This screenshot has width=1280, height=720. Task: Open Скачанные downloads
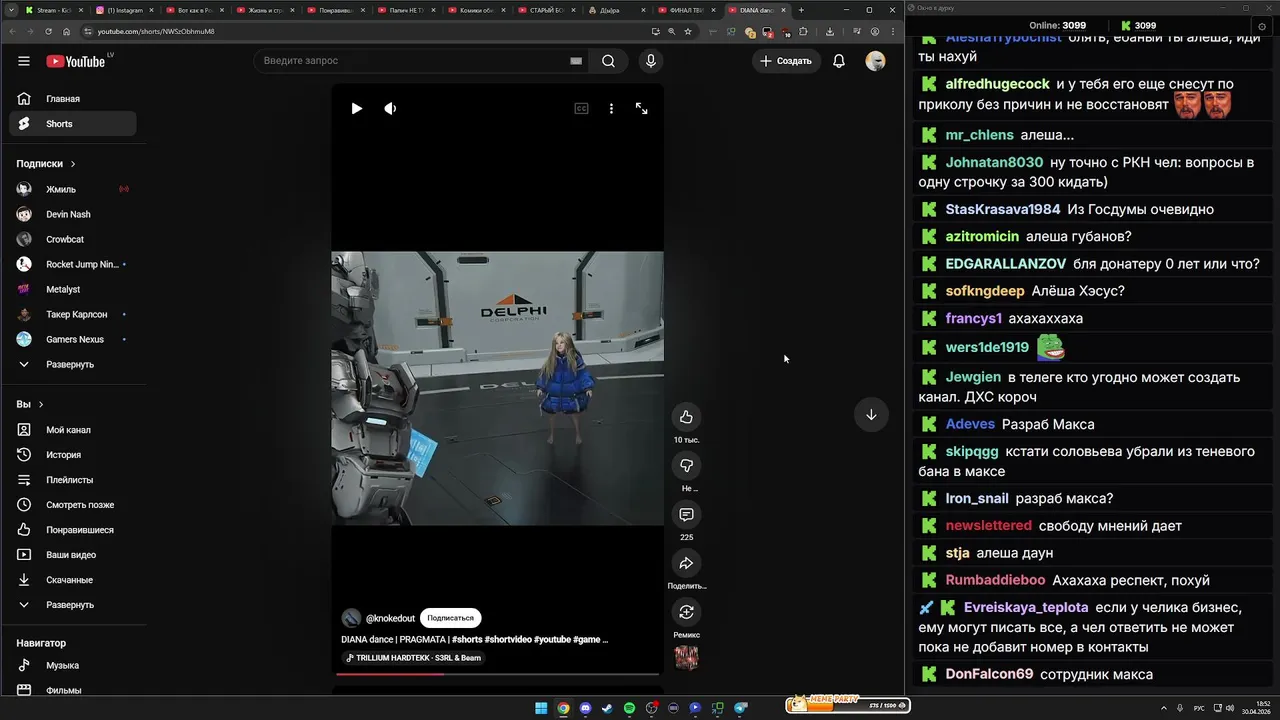click(73, 580)
